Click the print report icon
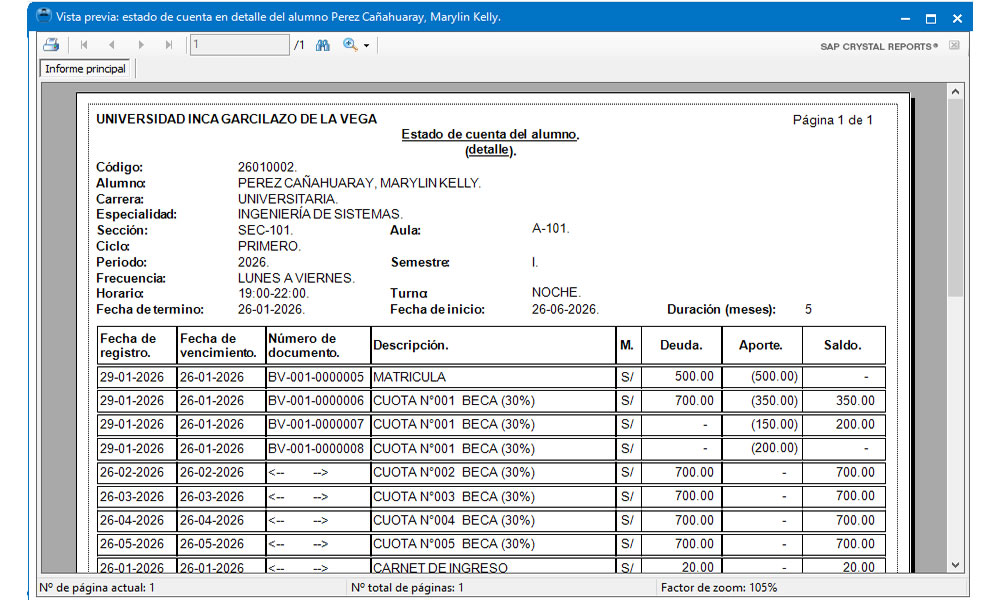The height and width of the screenshot is (600, 1000). click(51, 45)
